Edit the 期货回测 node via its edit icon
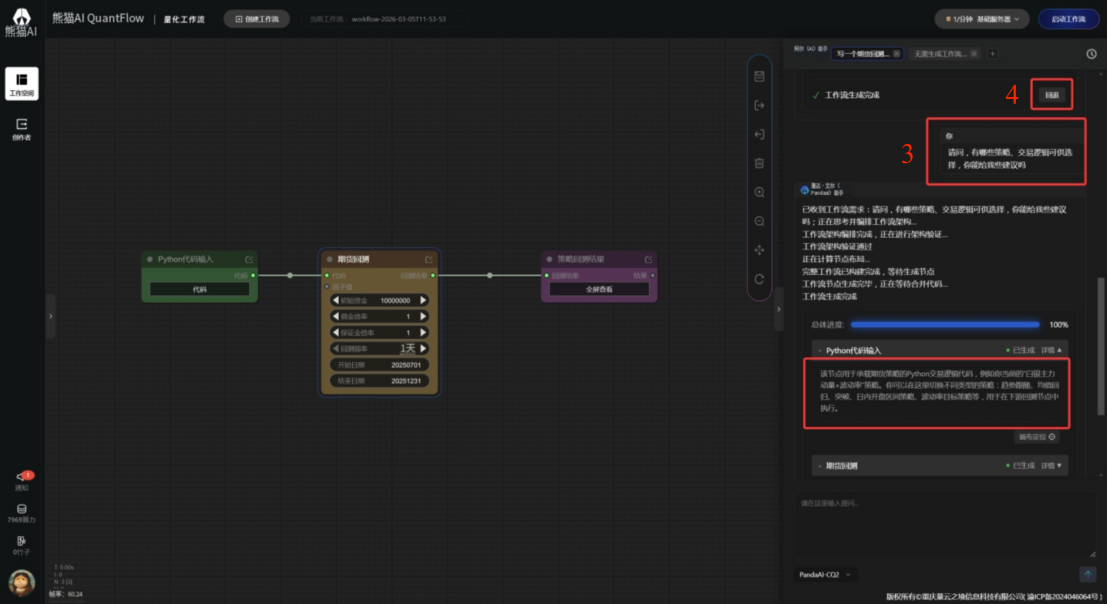The width and height of the screenshot is (1108, 604). [x=429, y=259]
